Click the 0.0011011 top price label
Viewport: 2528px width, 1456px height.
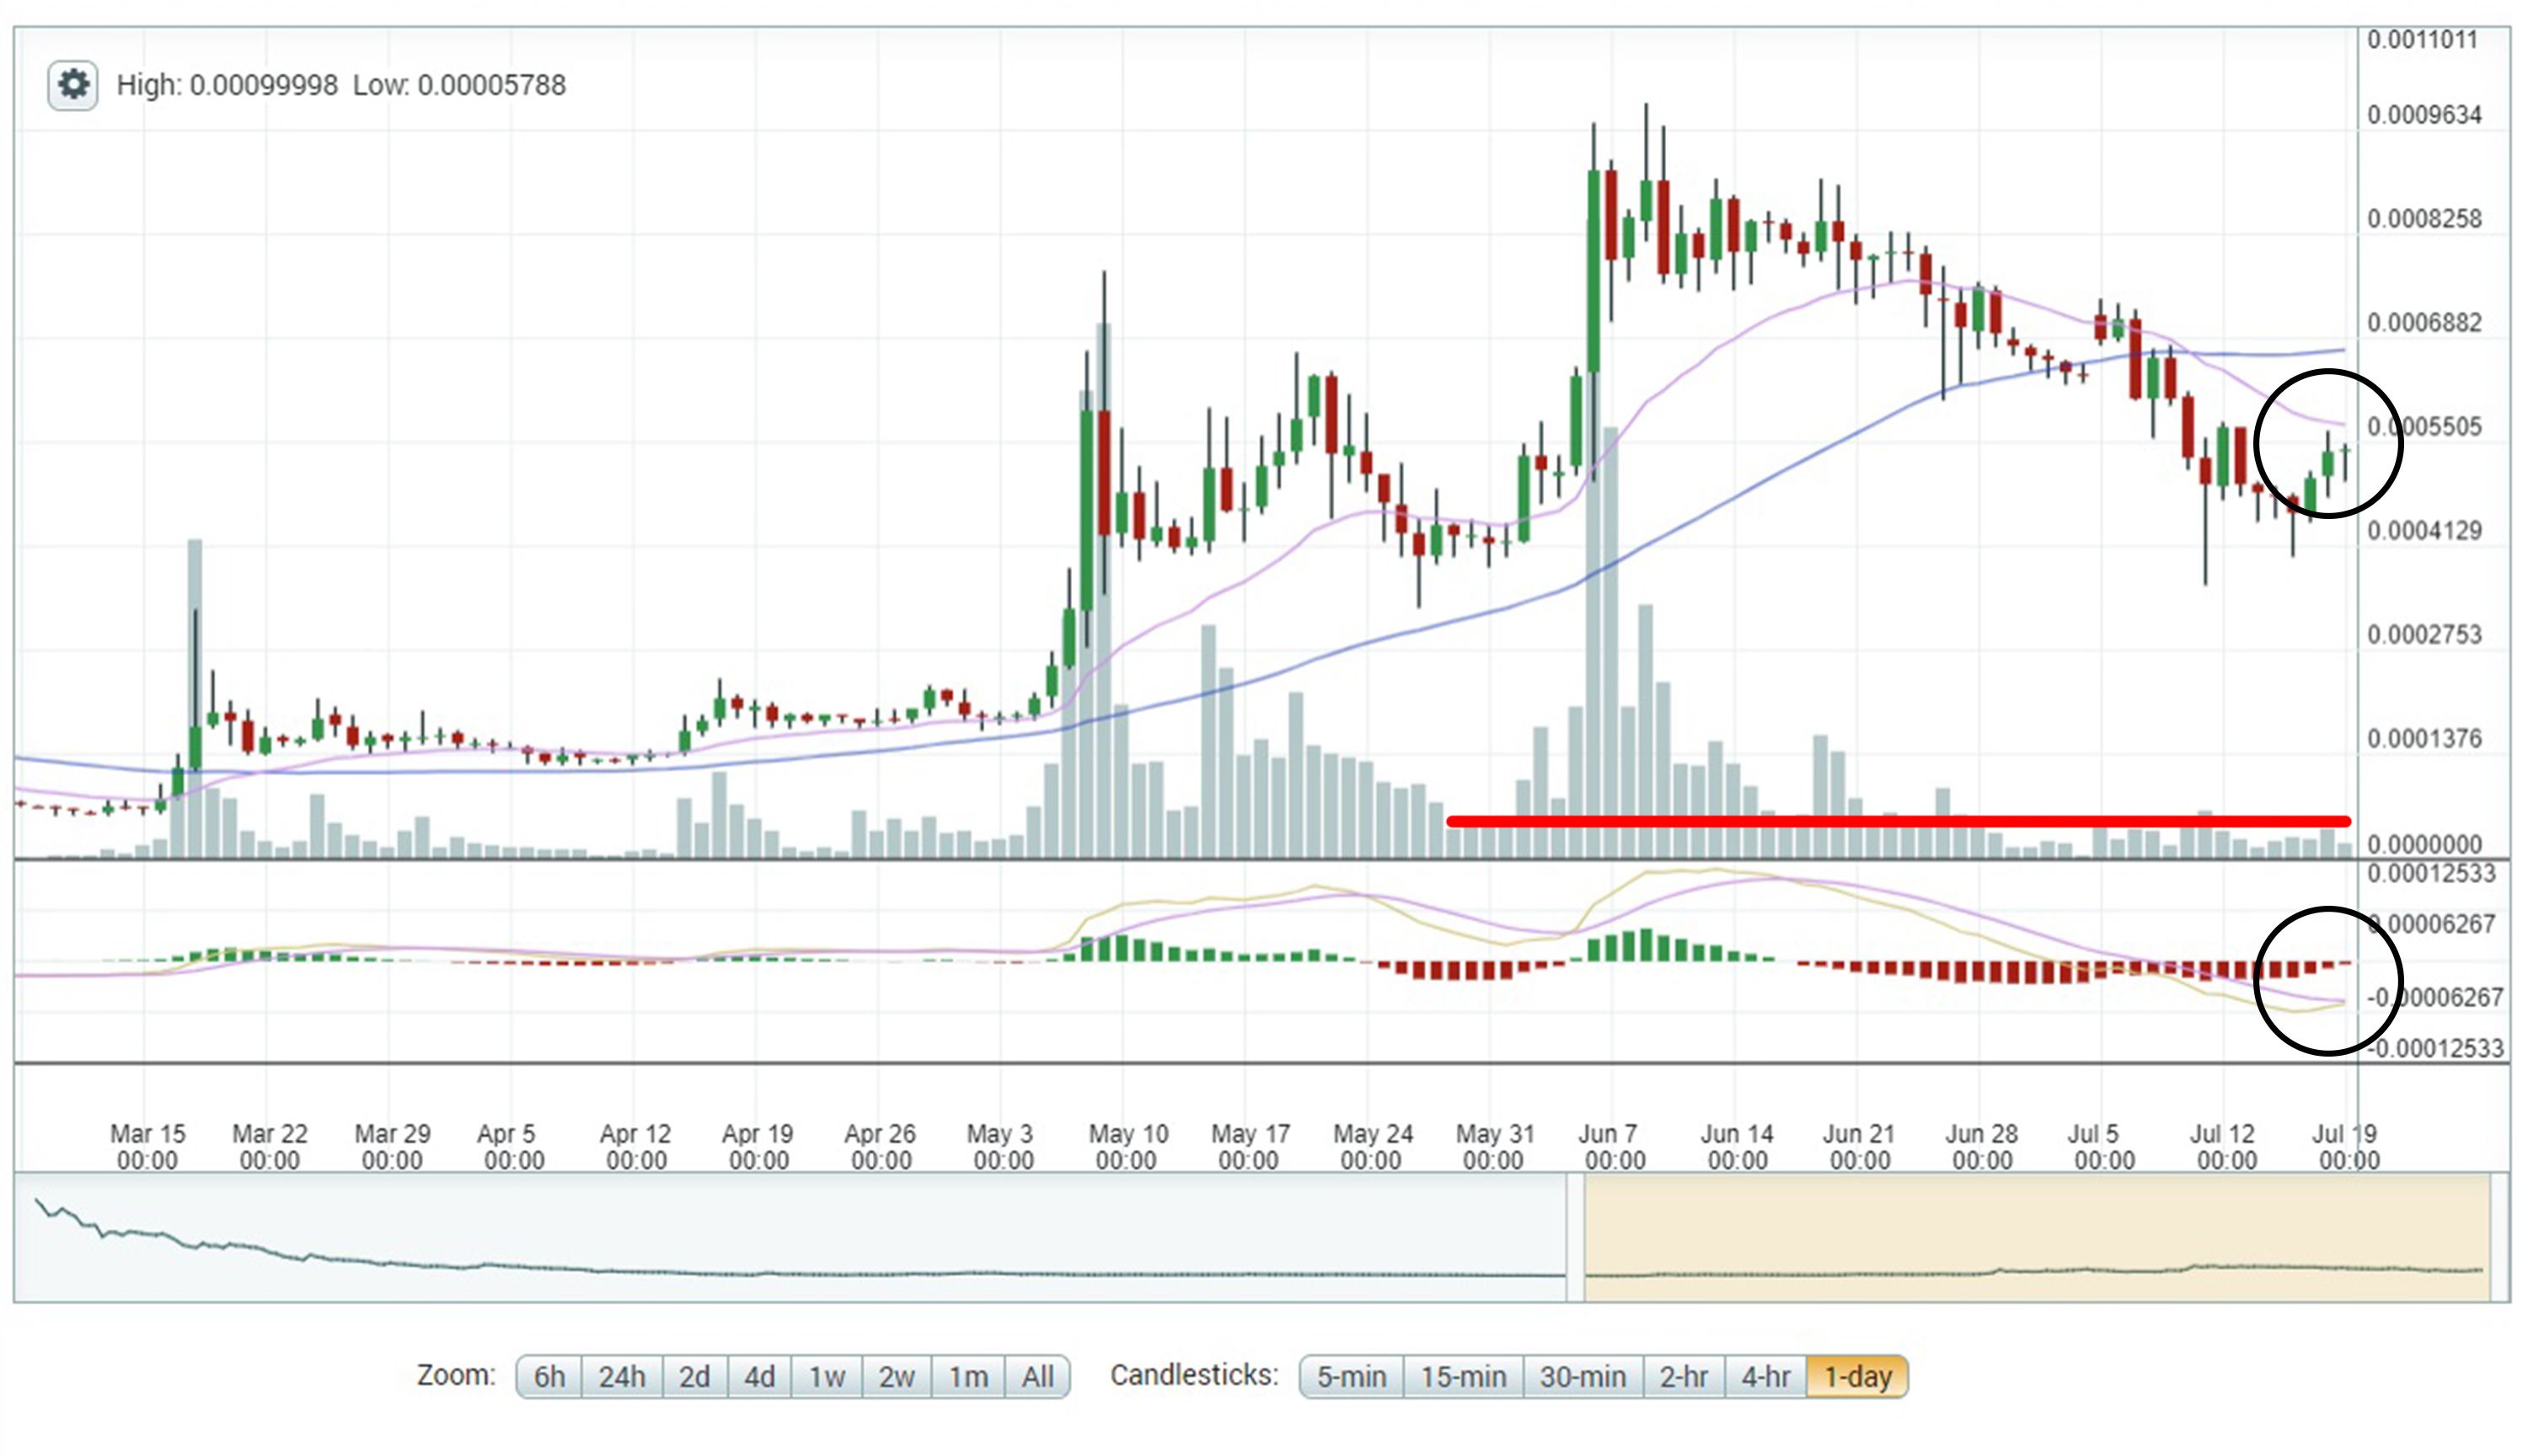click(x=2422, y=40)
